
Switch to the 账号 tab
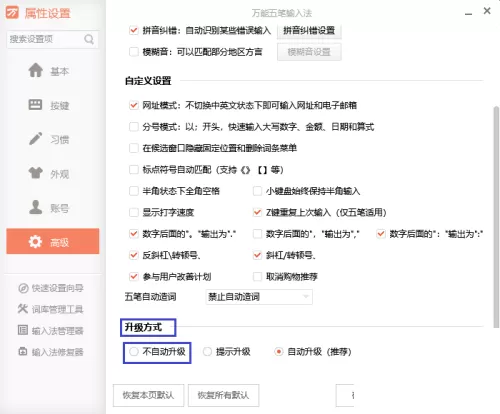click(53, 208)
